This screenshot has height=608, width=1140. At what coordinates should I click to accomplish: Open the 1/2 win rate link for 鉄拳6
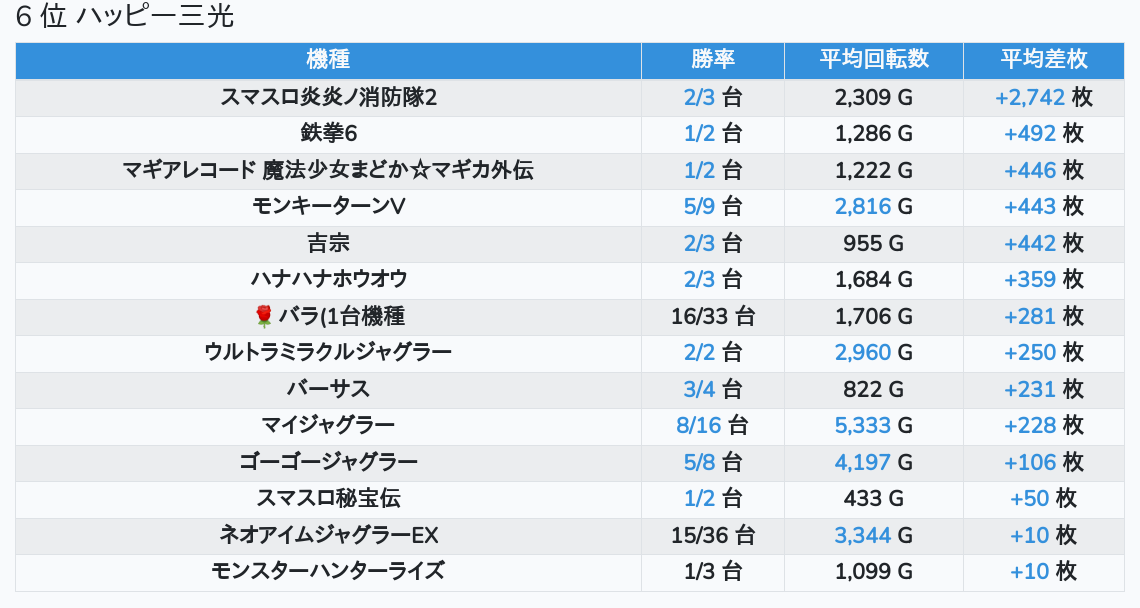(x=700, y=134)
